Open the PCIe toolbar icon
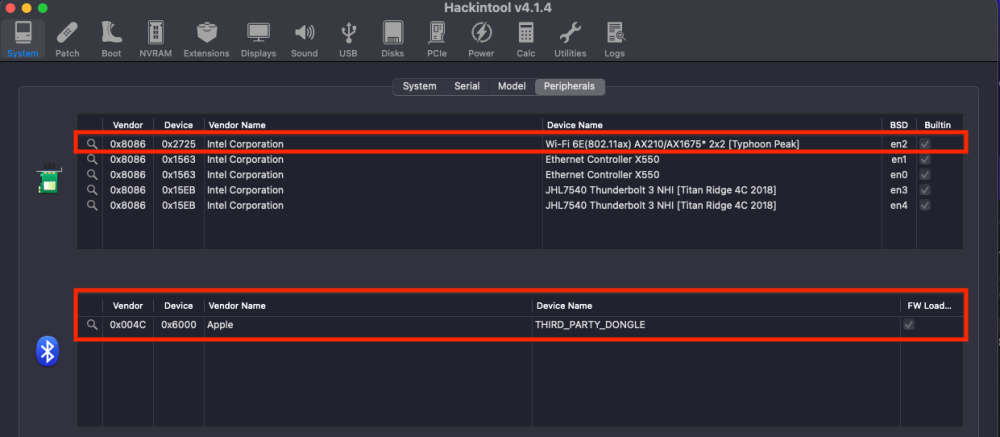Image resolution: width=1000 pixels, height=437 pixels. pos(436,40)
